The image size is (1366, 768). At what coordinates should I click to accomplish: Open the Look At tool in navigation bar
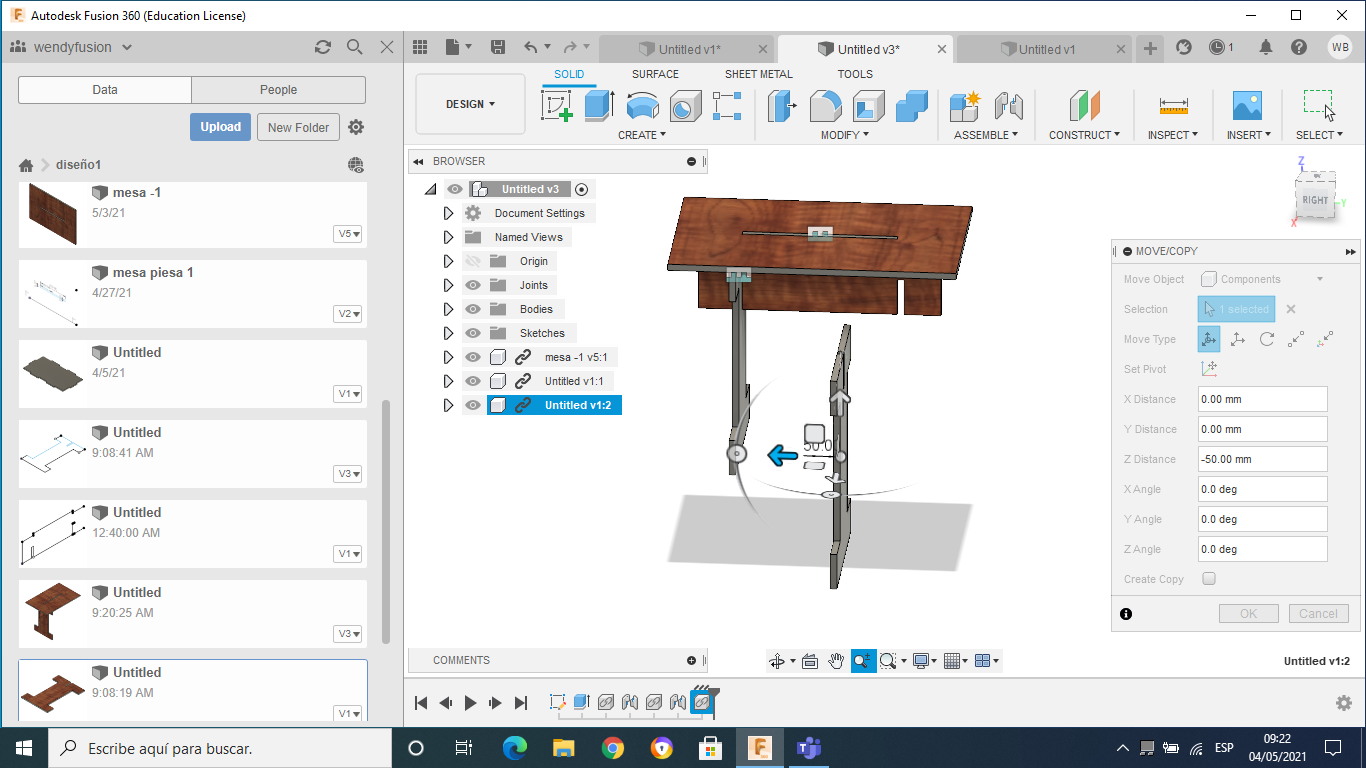[810, 661]
